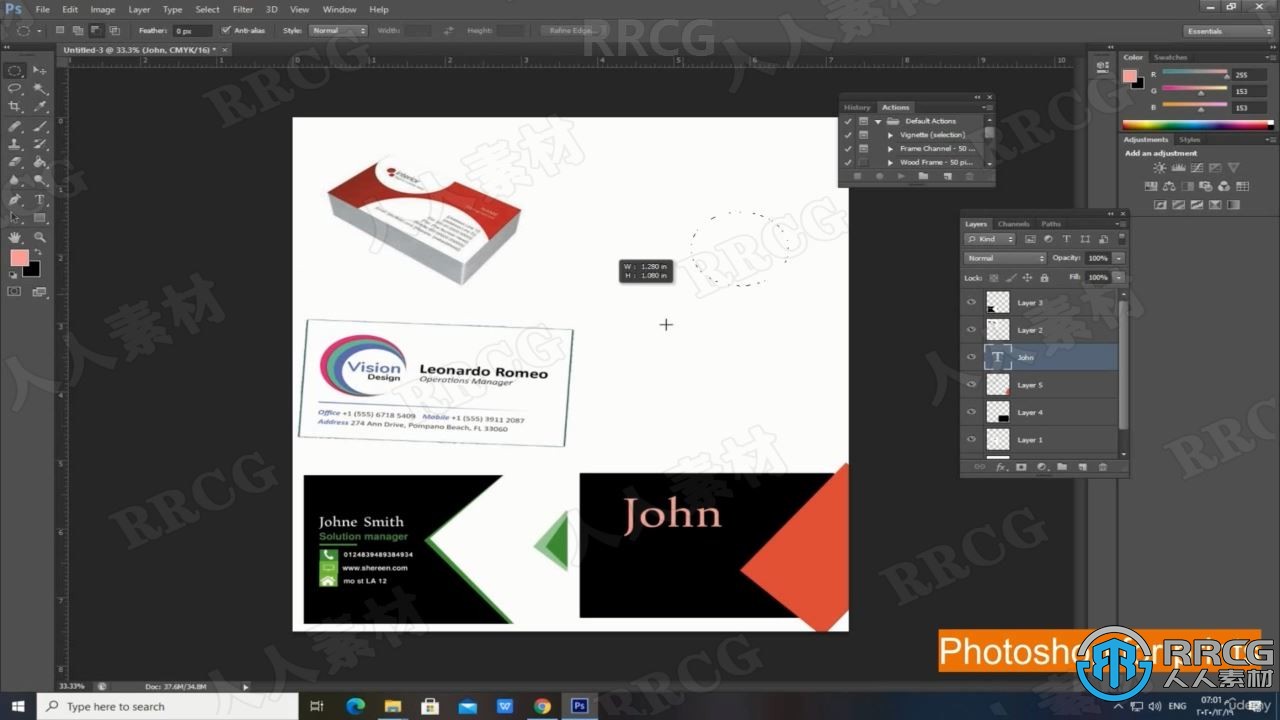
Task: Expand the Vignette (selection) action
Action: (890, 135)
